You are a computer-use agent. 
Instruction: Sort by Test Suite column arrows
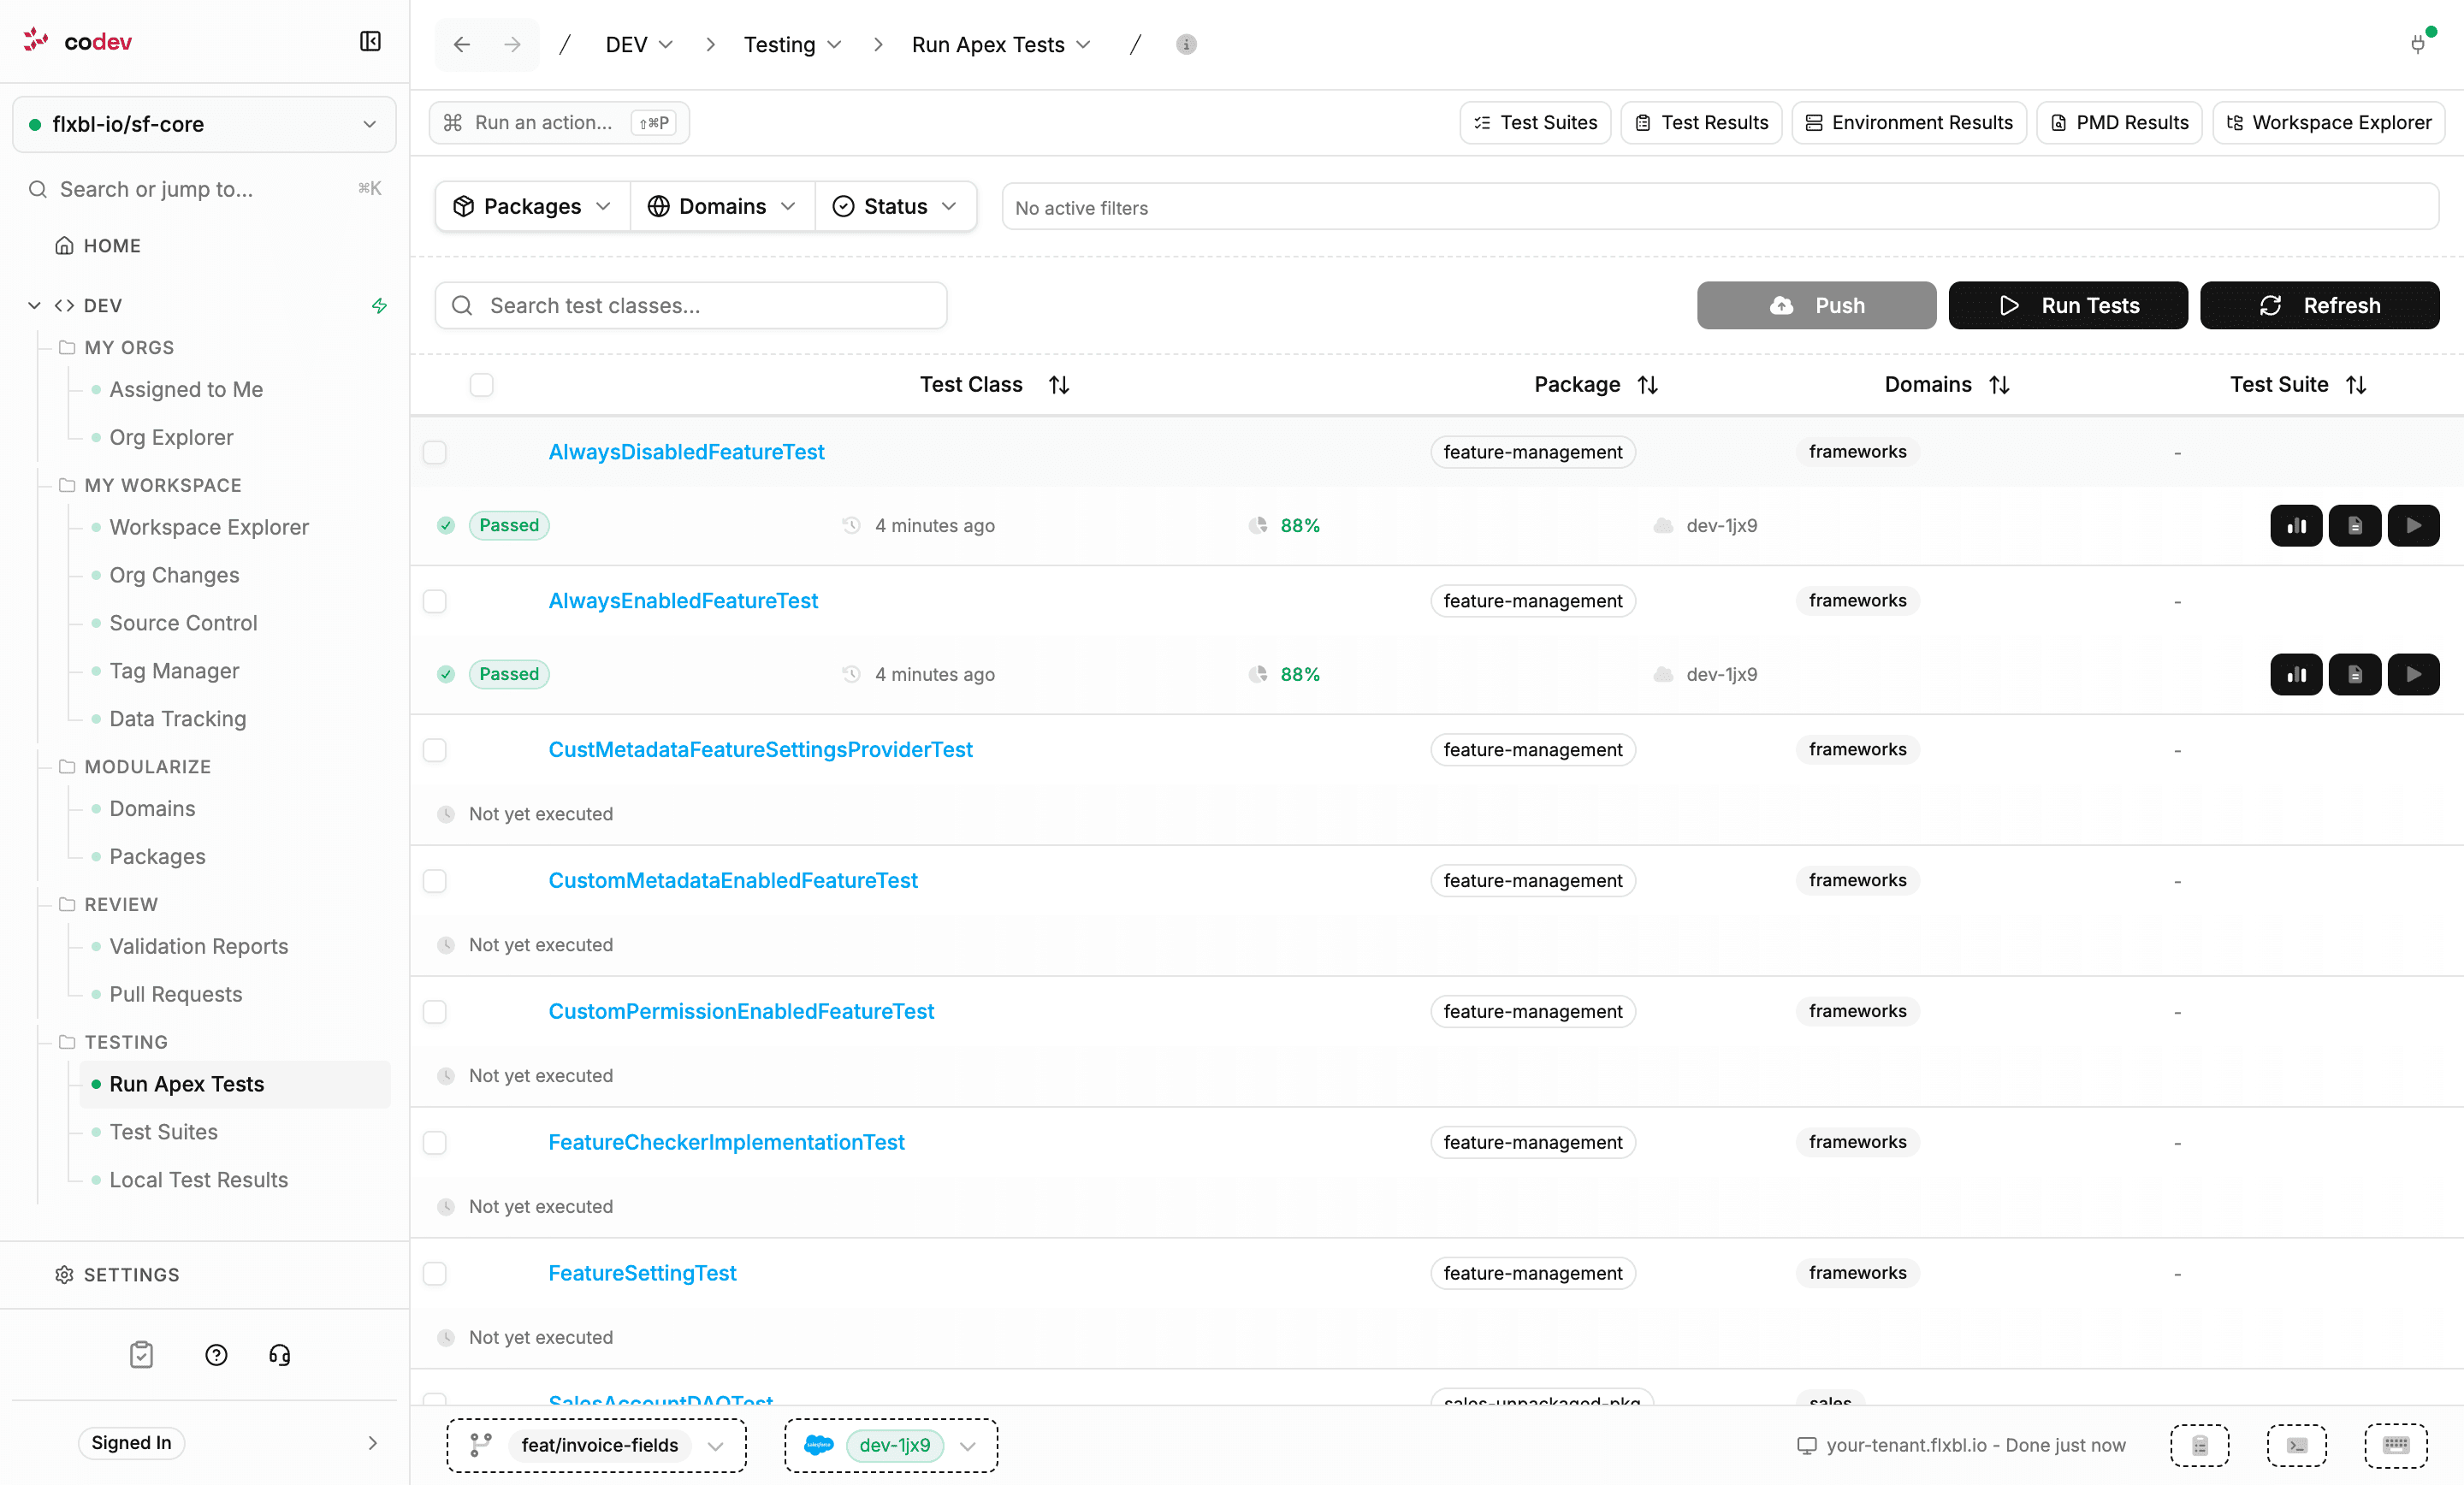point(2356,385)
